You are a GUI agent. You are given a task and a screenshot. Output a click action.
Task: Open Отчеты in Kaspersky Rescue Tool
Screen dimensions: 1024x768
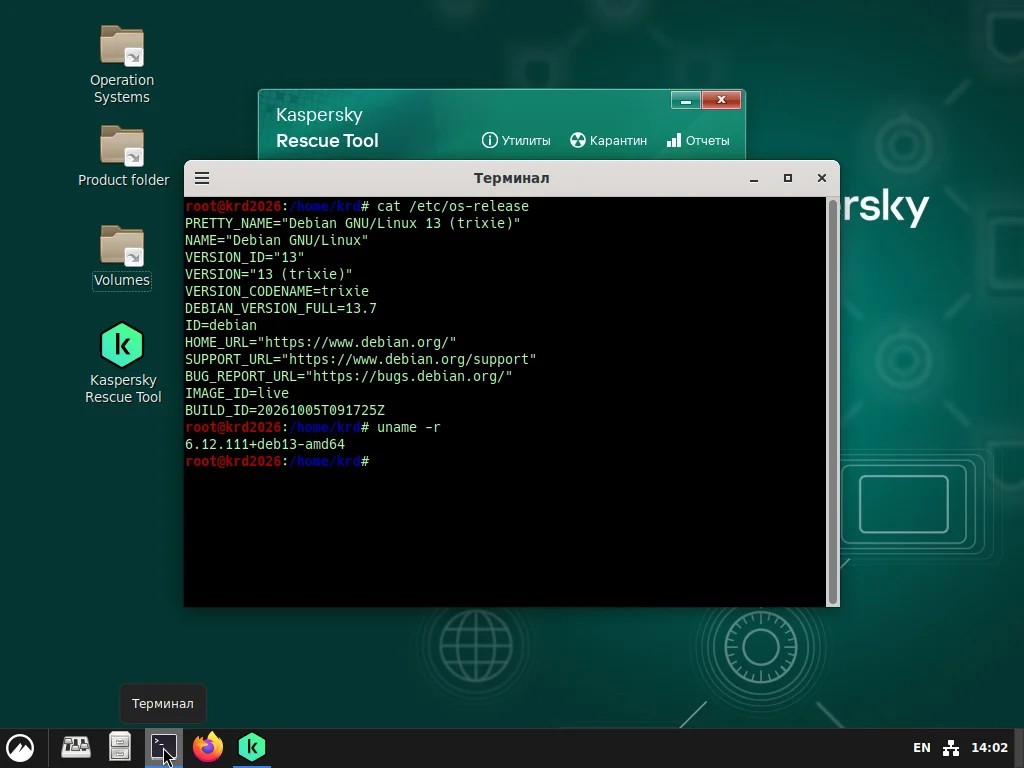tap(697, 140)
